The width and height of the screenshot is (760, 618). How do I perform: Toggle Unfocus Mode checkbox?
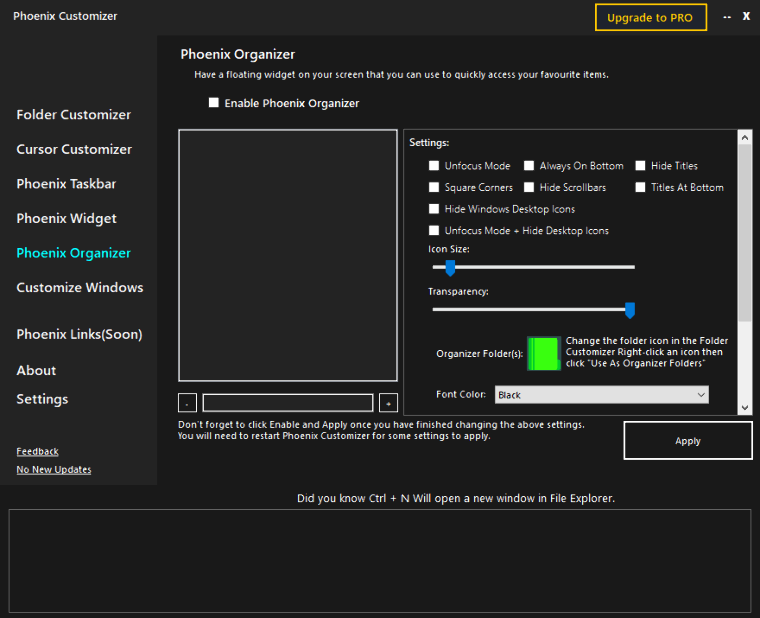coord(434,166)
